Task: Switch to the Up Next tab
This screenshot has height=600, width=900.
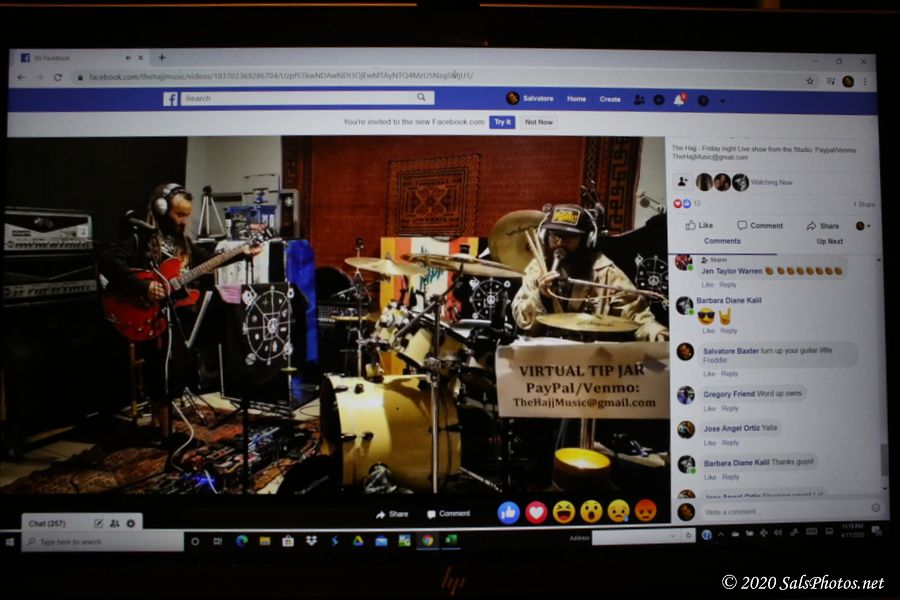Action: point(829,241)
